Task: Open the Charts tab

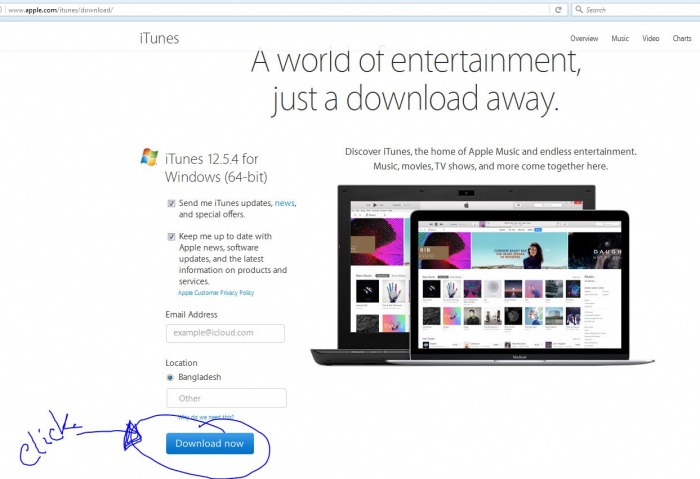Action: click(682, 38)
